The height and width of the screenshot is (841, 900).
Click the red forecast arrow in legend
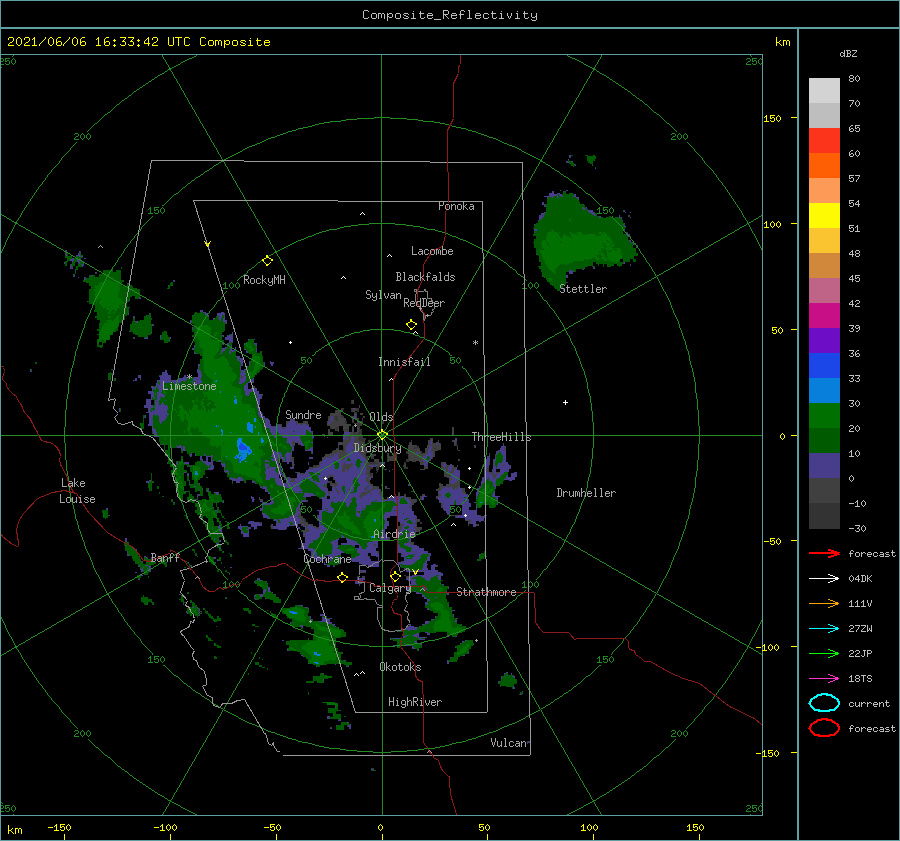click(824, 553)
